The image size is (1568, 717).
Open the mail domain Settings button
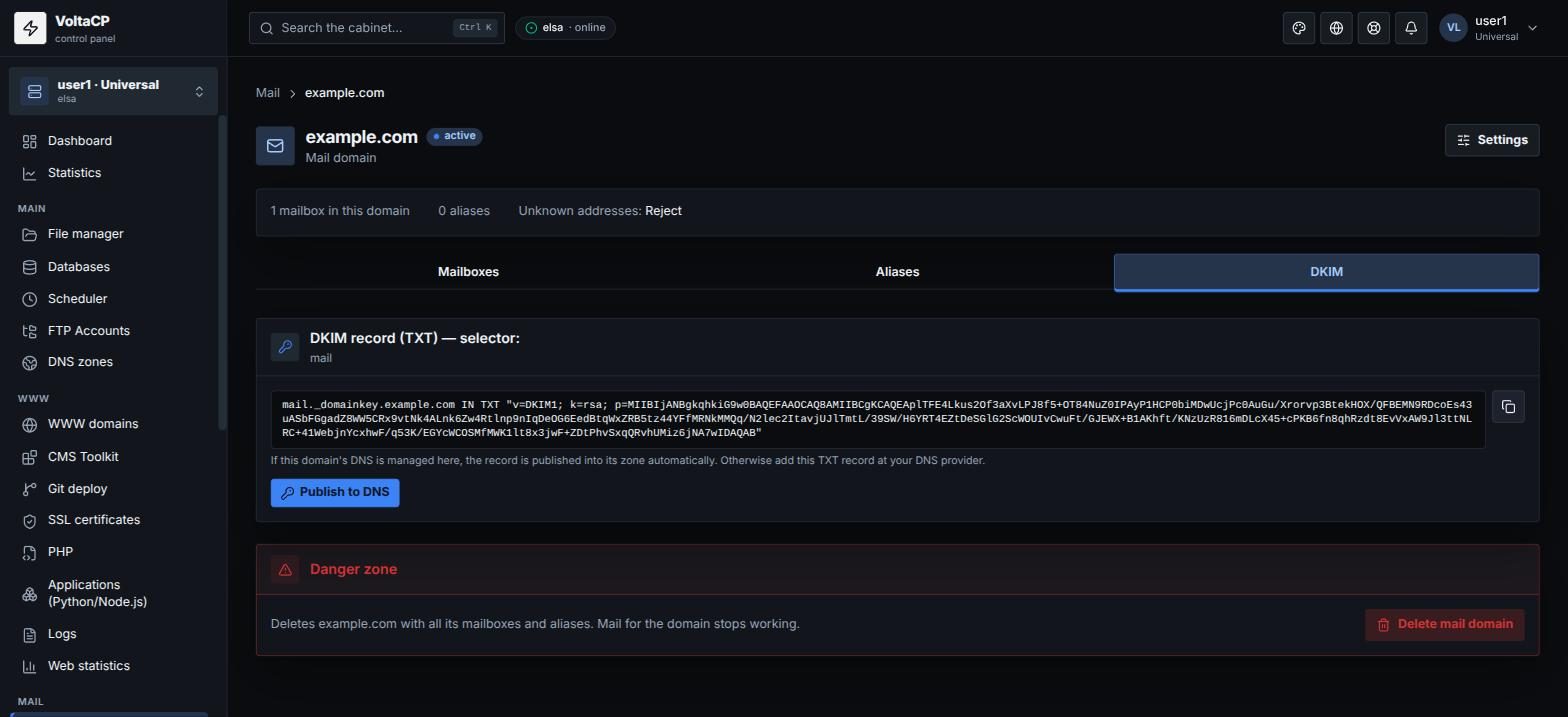(1492, 140)
